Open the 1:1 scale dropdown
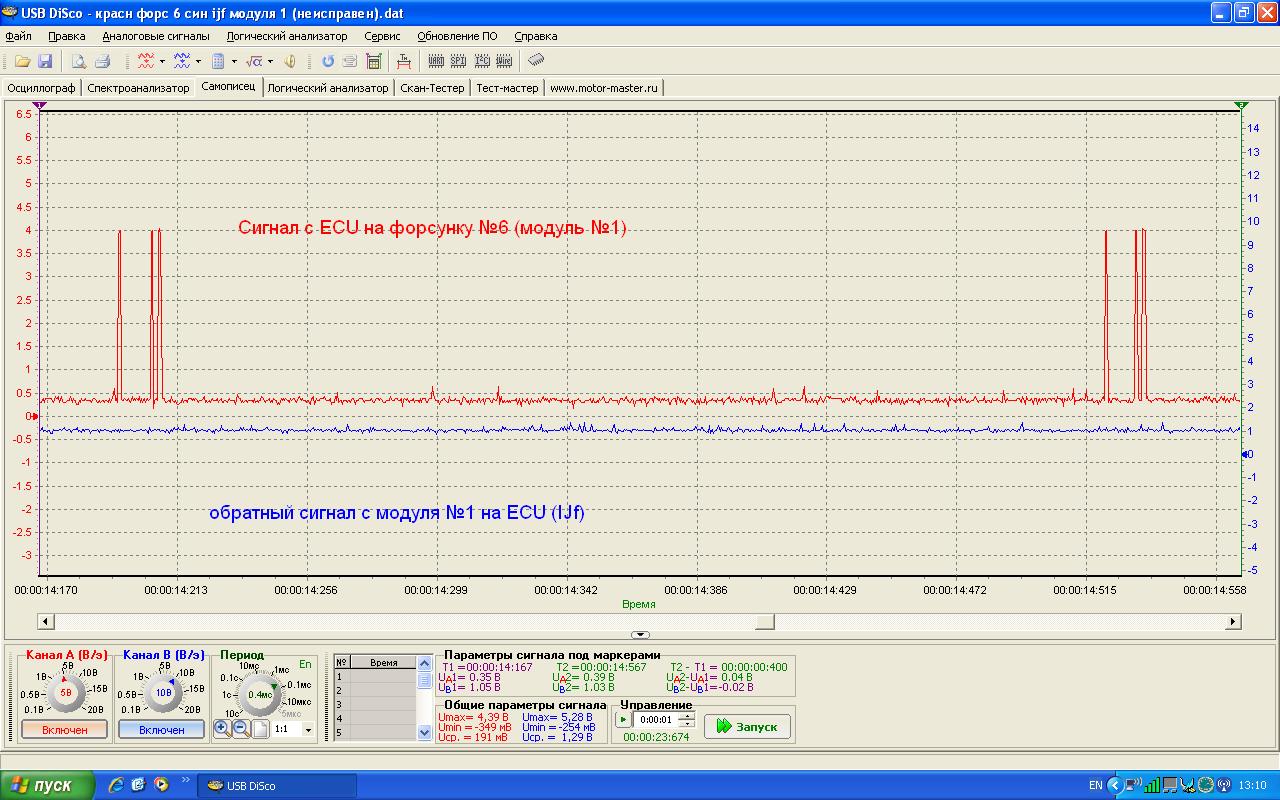The image size is (1280, 800). [x=308, y=730]
